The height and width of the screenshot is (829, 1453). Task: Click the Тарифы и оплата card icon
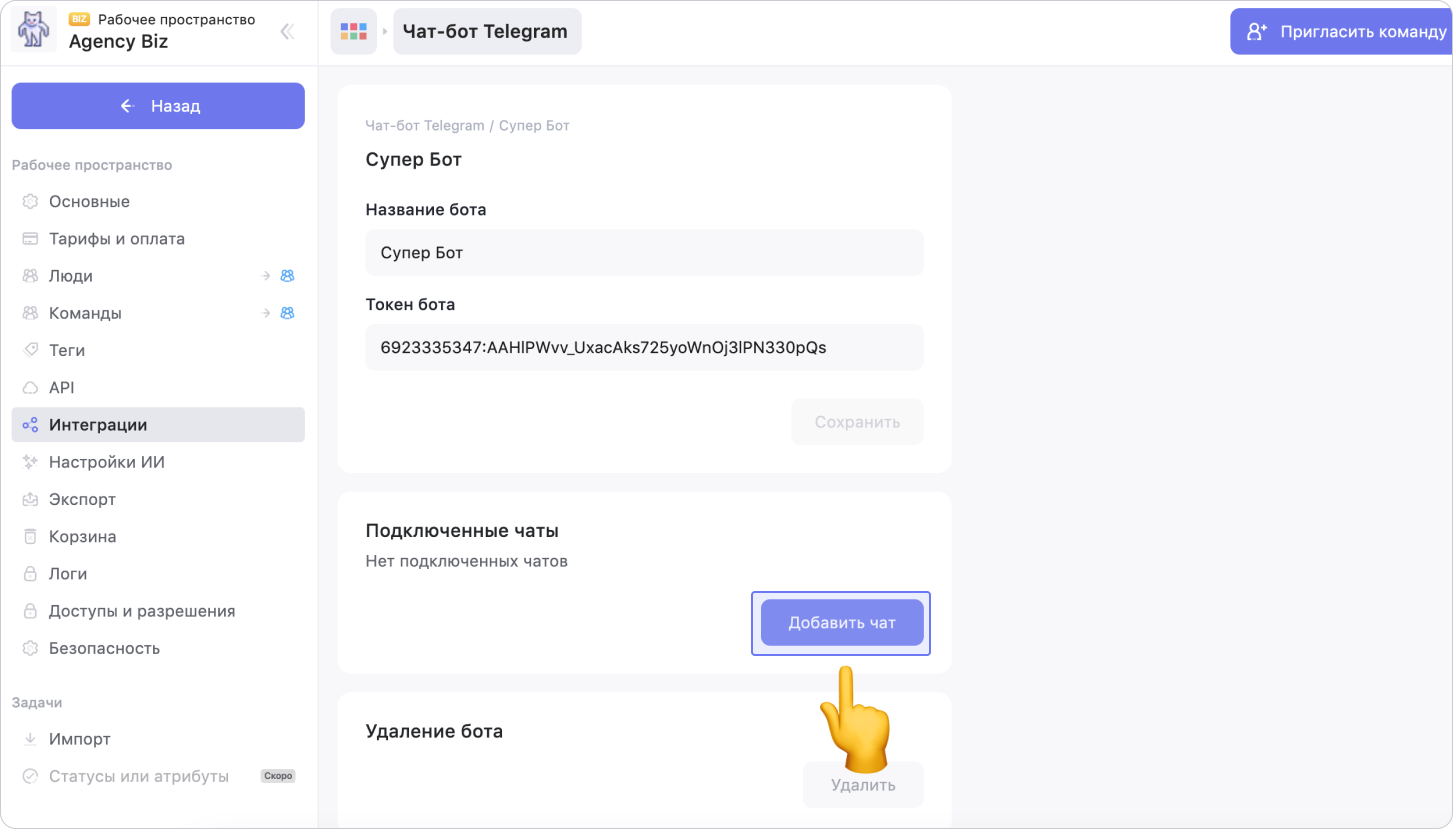30,239
